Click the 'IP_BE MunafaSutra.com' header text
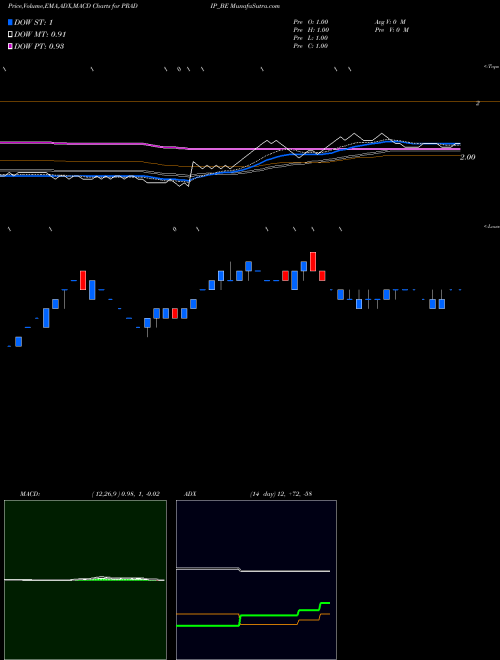This screenshot has height=660, width=500. [x=245, y=6]
